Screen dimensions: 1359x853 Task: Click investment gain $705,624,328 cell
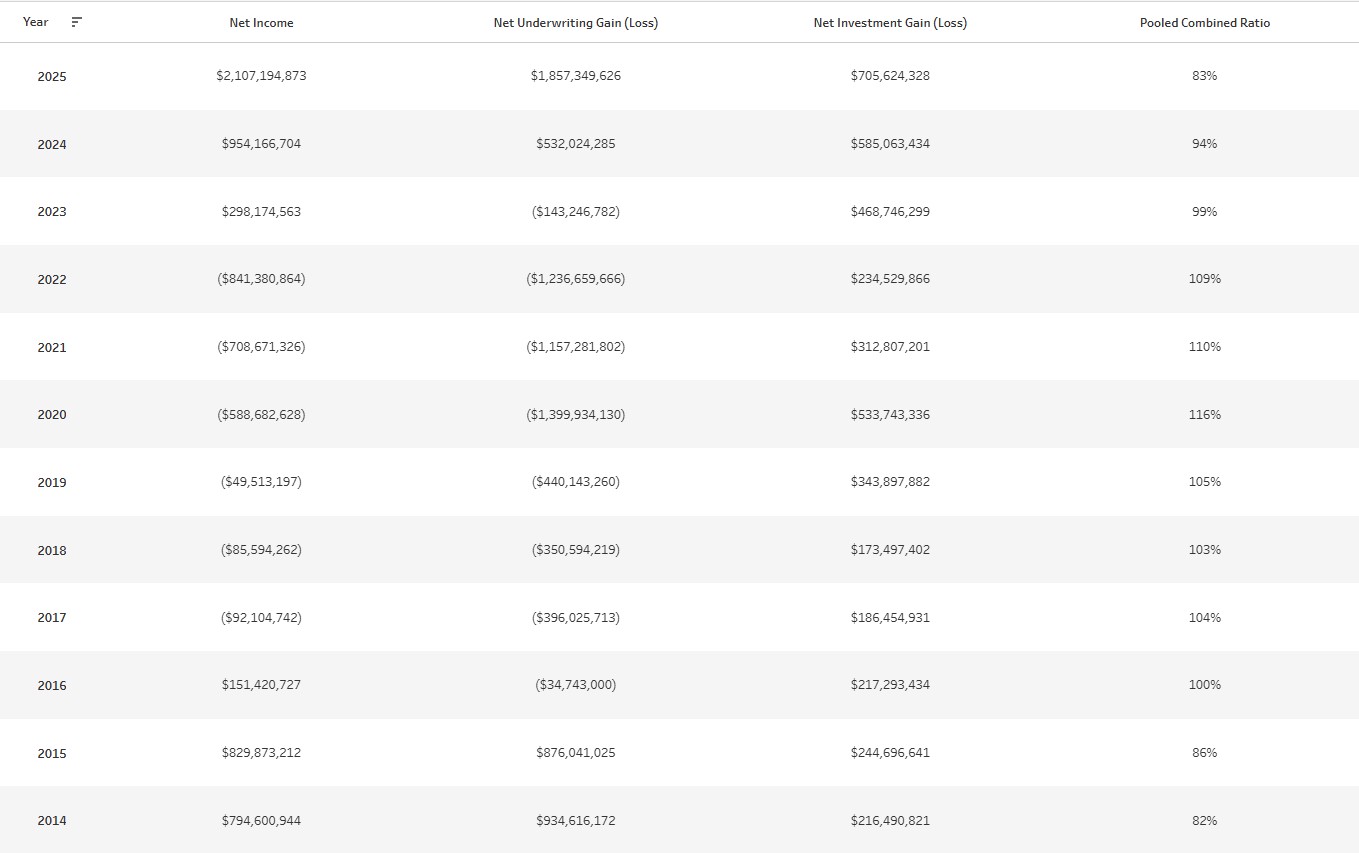(x=890, y=76)
